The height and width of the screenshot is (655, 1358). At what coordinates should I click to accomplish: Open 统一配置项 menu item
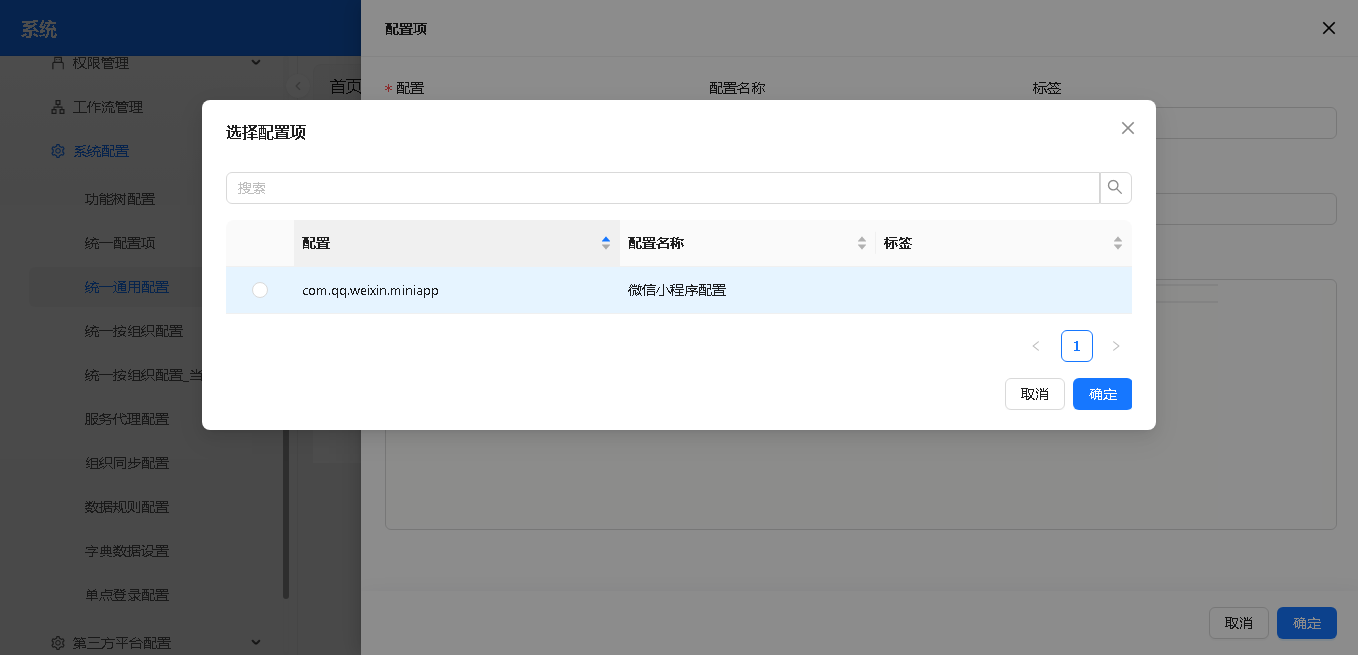pos(120,243)
